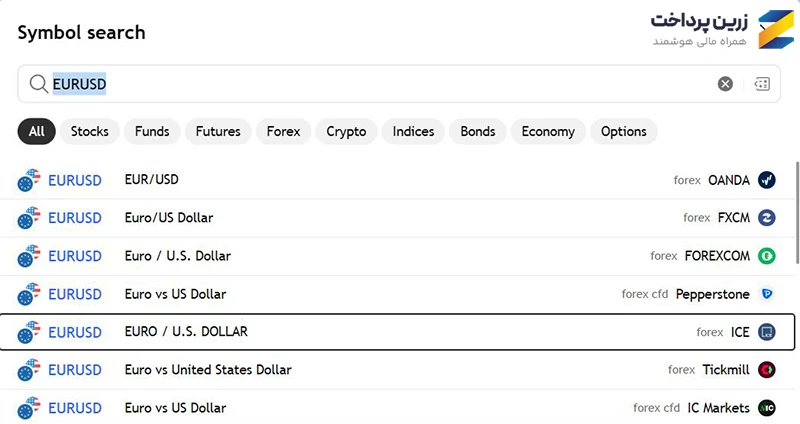Click the OANDA broker logo icon

click(766, 180)
